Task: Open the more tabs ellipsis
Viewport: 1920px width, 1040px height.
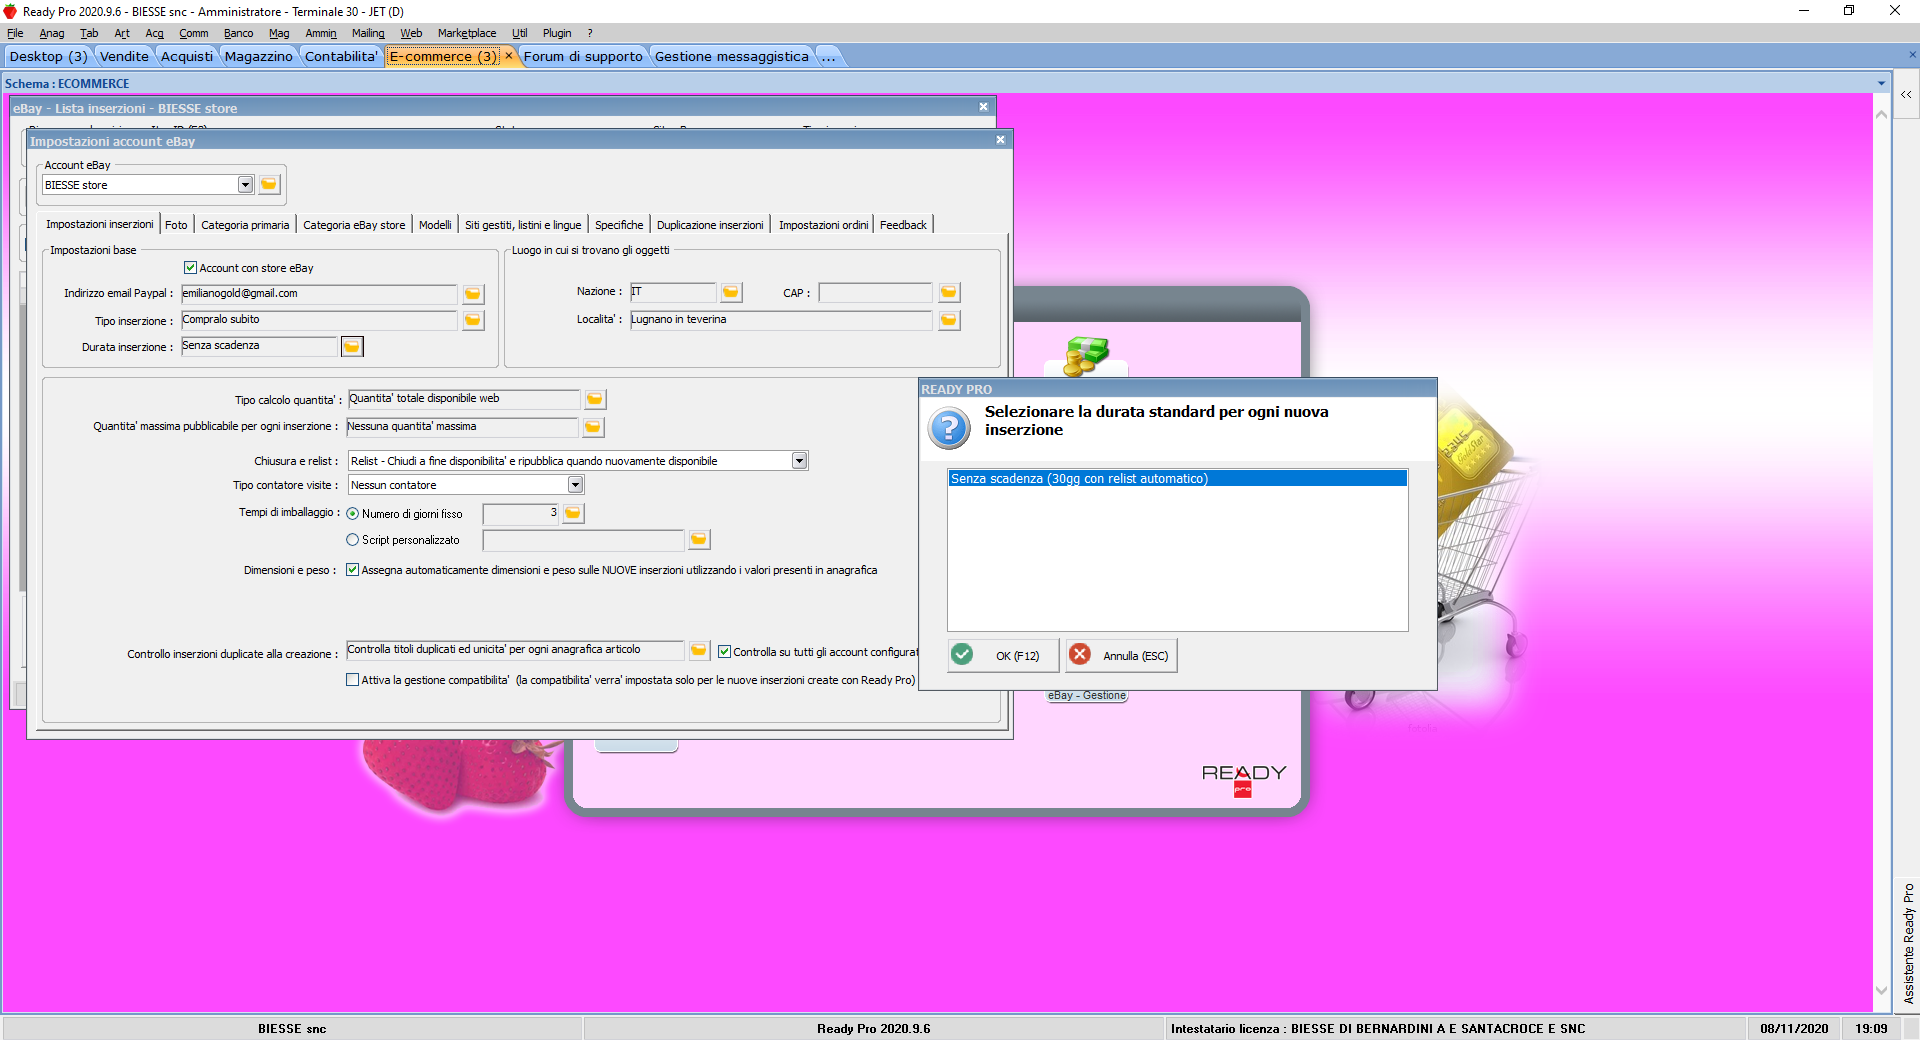Action: pyautogui.click(x=828, y=56)
